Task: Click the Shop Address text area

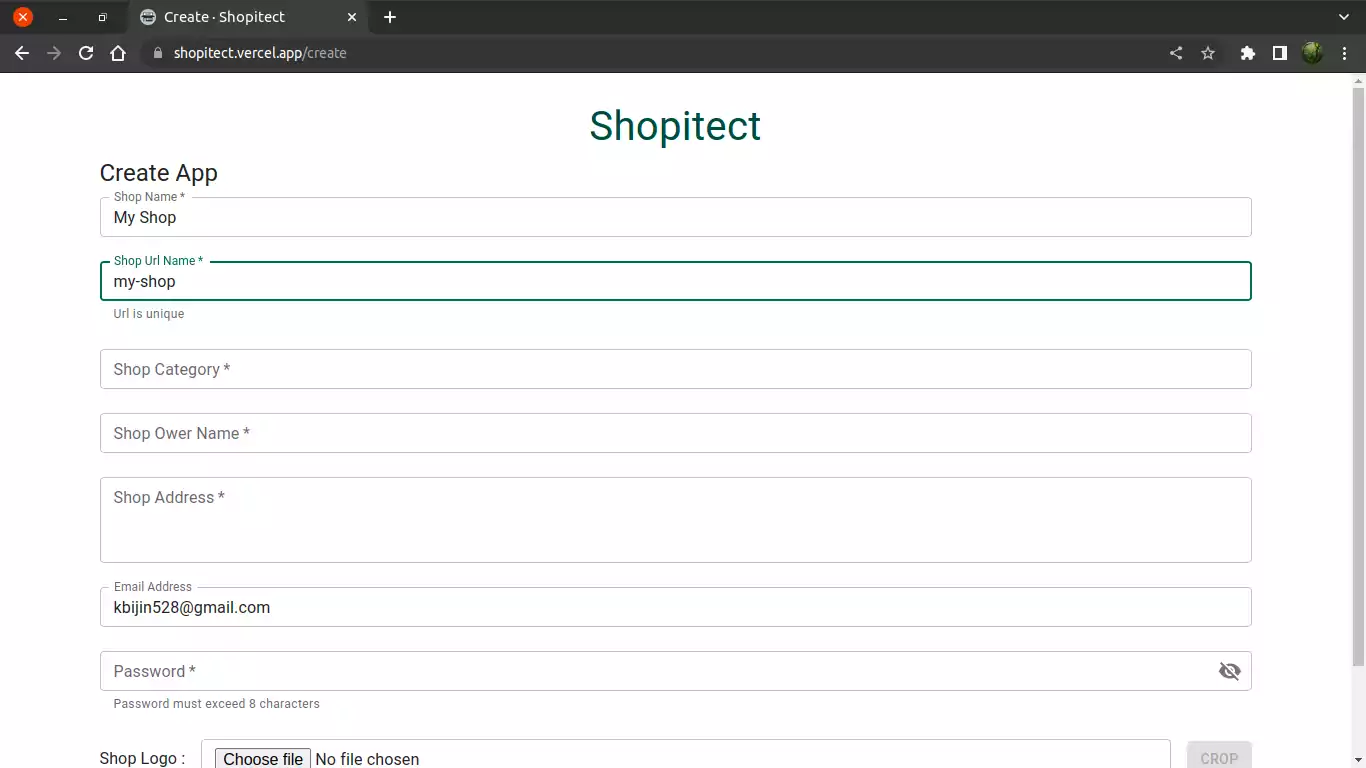Action: [676, 520]
